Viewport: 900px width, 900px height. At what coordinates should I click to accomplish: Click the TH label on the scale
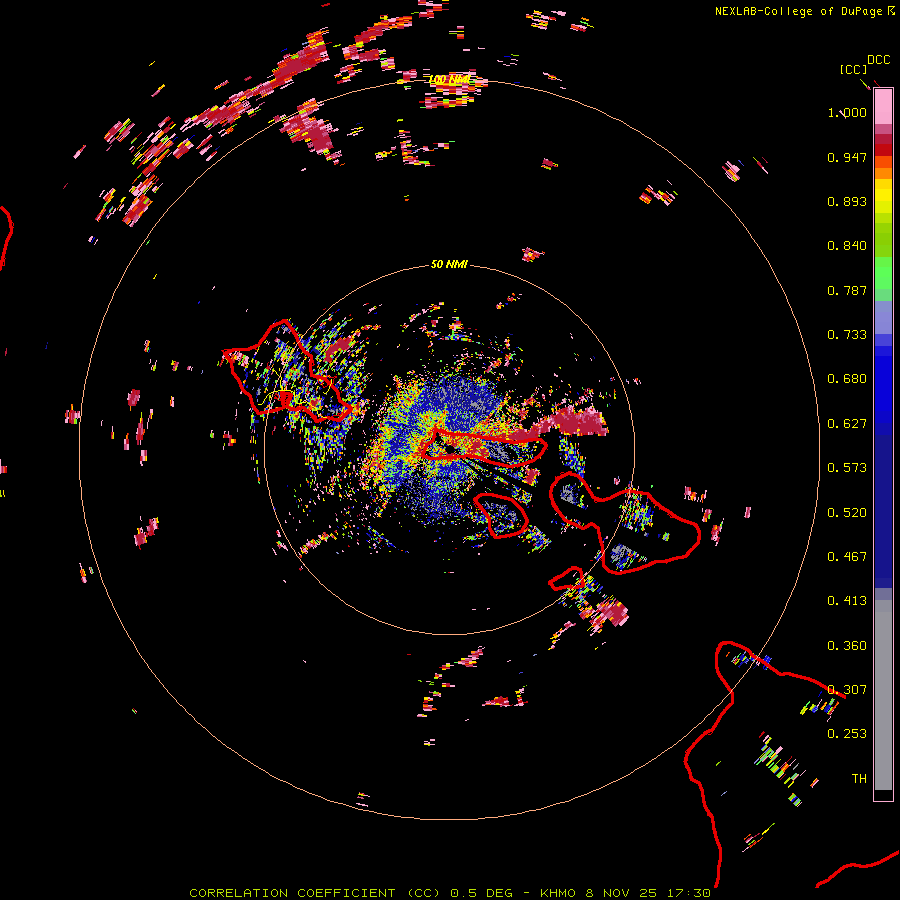point(859,779)
